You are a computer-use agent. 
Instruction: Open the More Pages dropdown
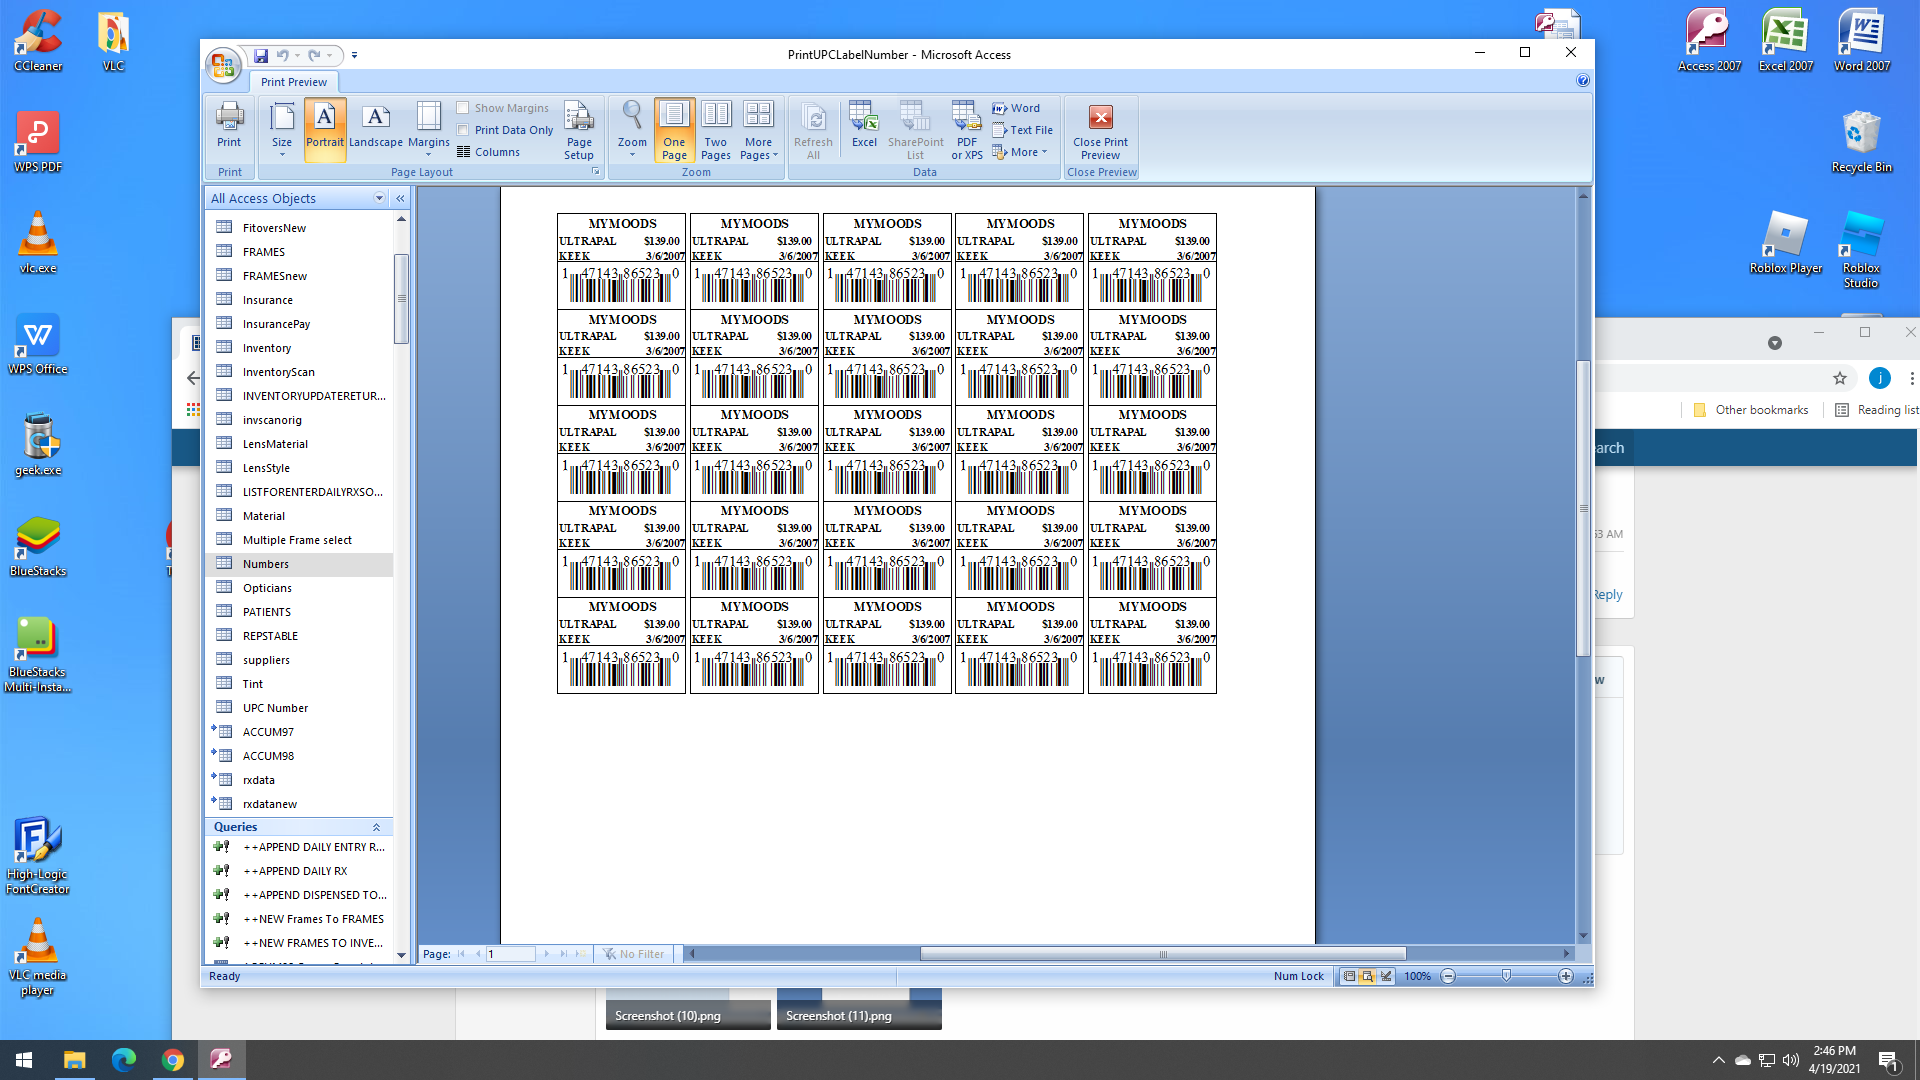tap(759, 130)
